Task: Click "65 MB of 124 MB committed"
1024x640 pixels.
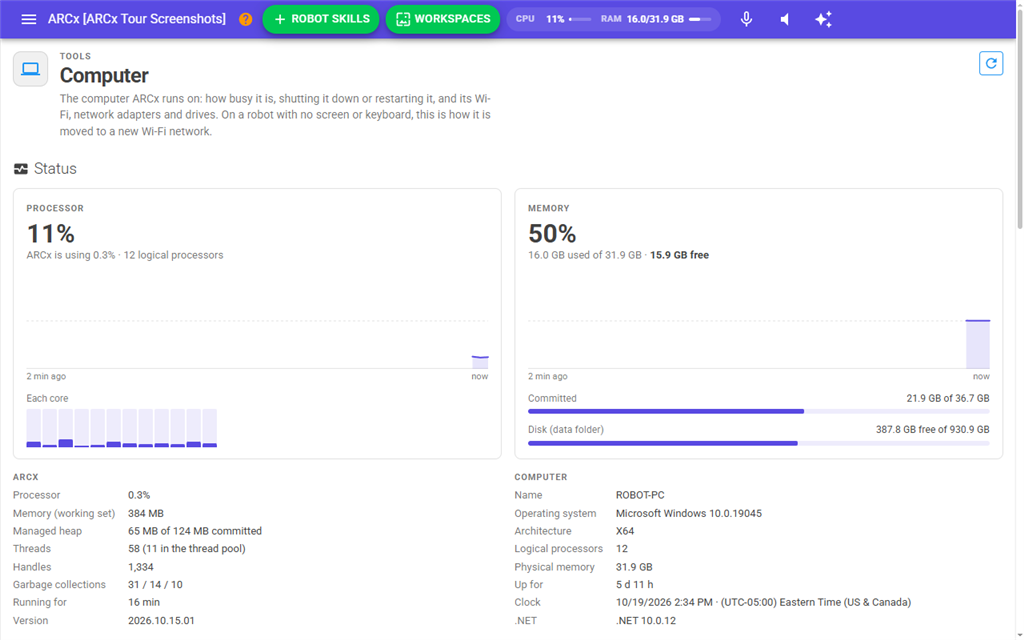Action: point(195,531)
